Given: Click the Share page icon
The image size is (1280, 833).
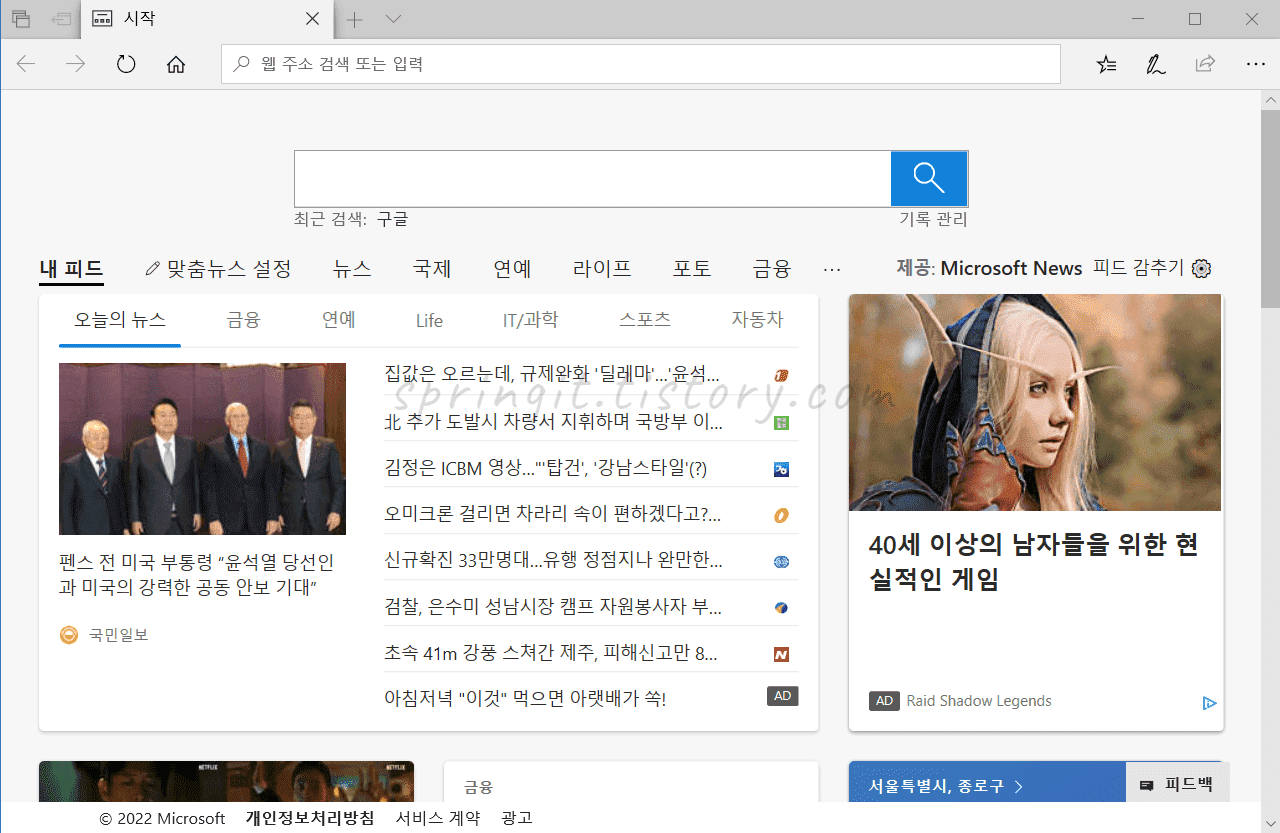Looking at the screenshot, I should [x=1206, y=64].
